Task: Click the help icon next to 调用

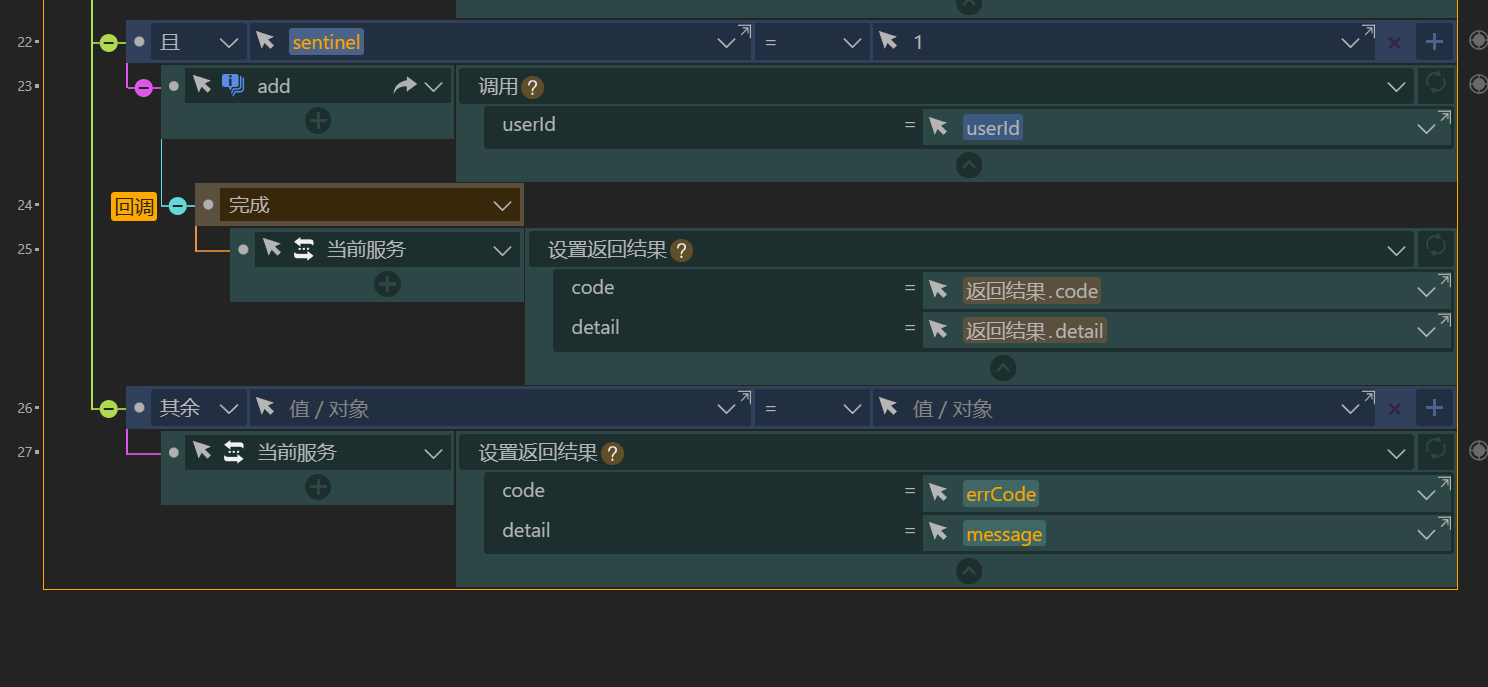Action: coord(533,87)
